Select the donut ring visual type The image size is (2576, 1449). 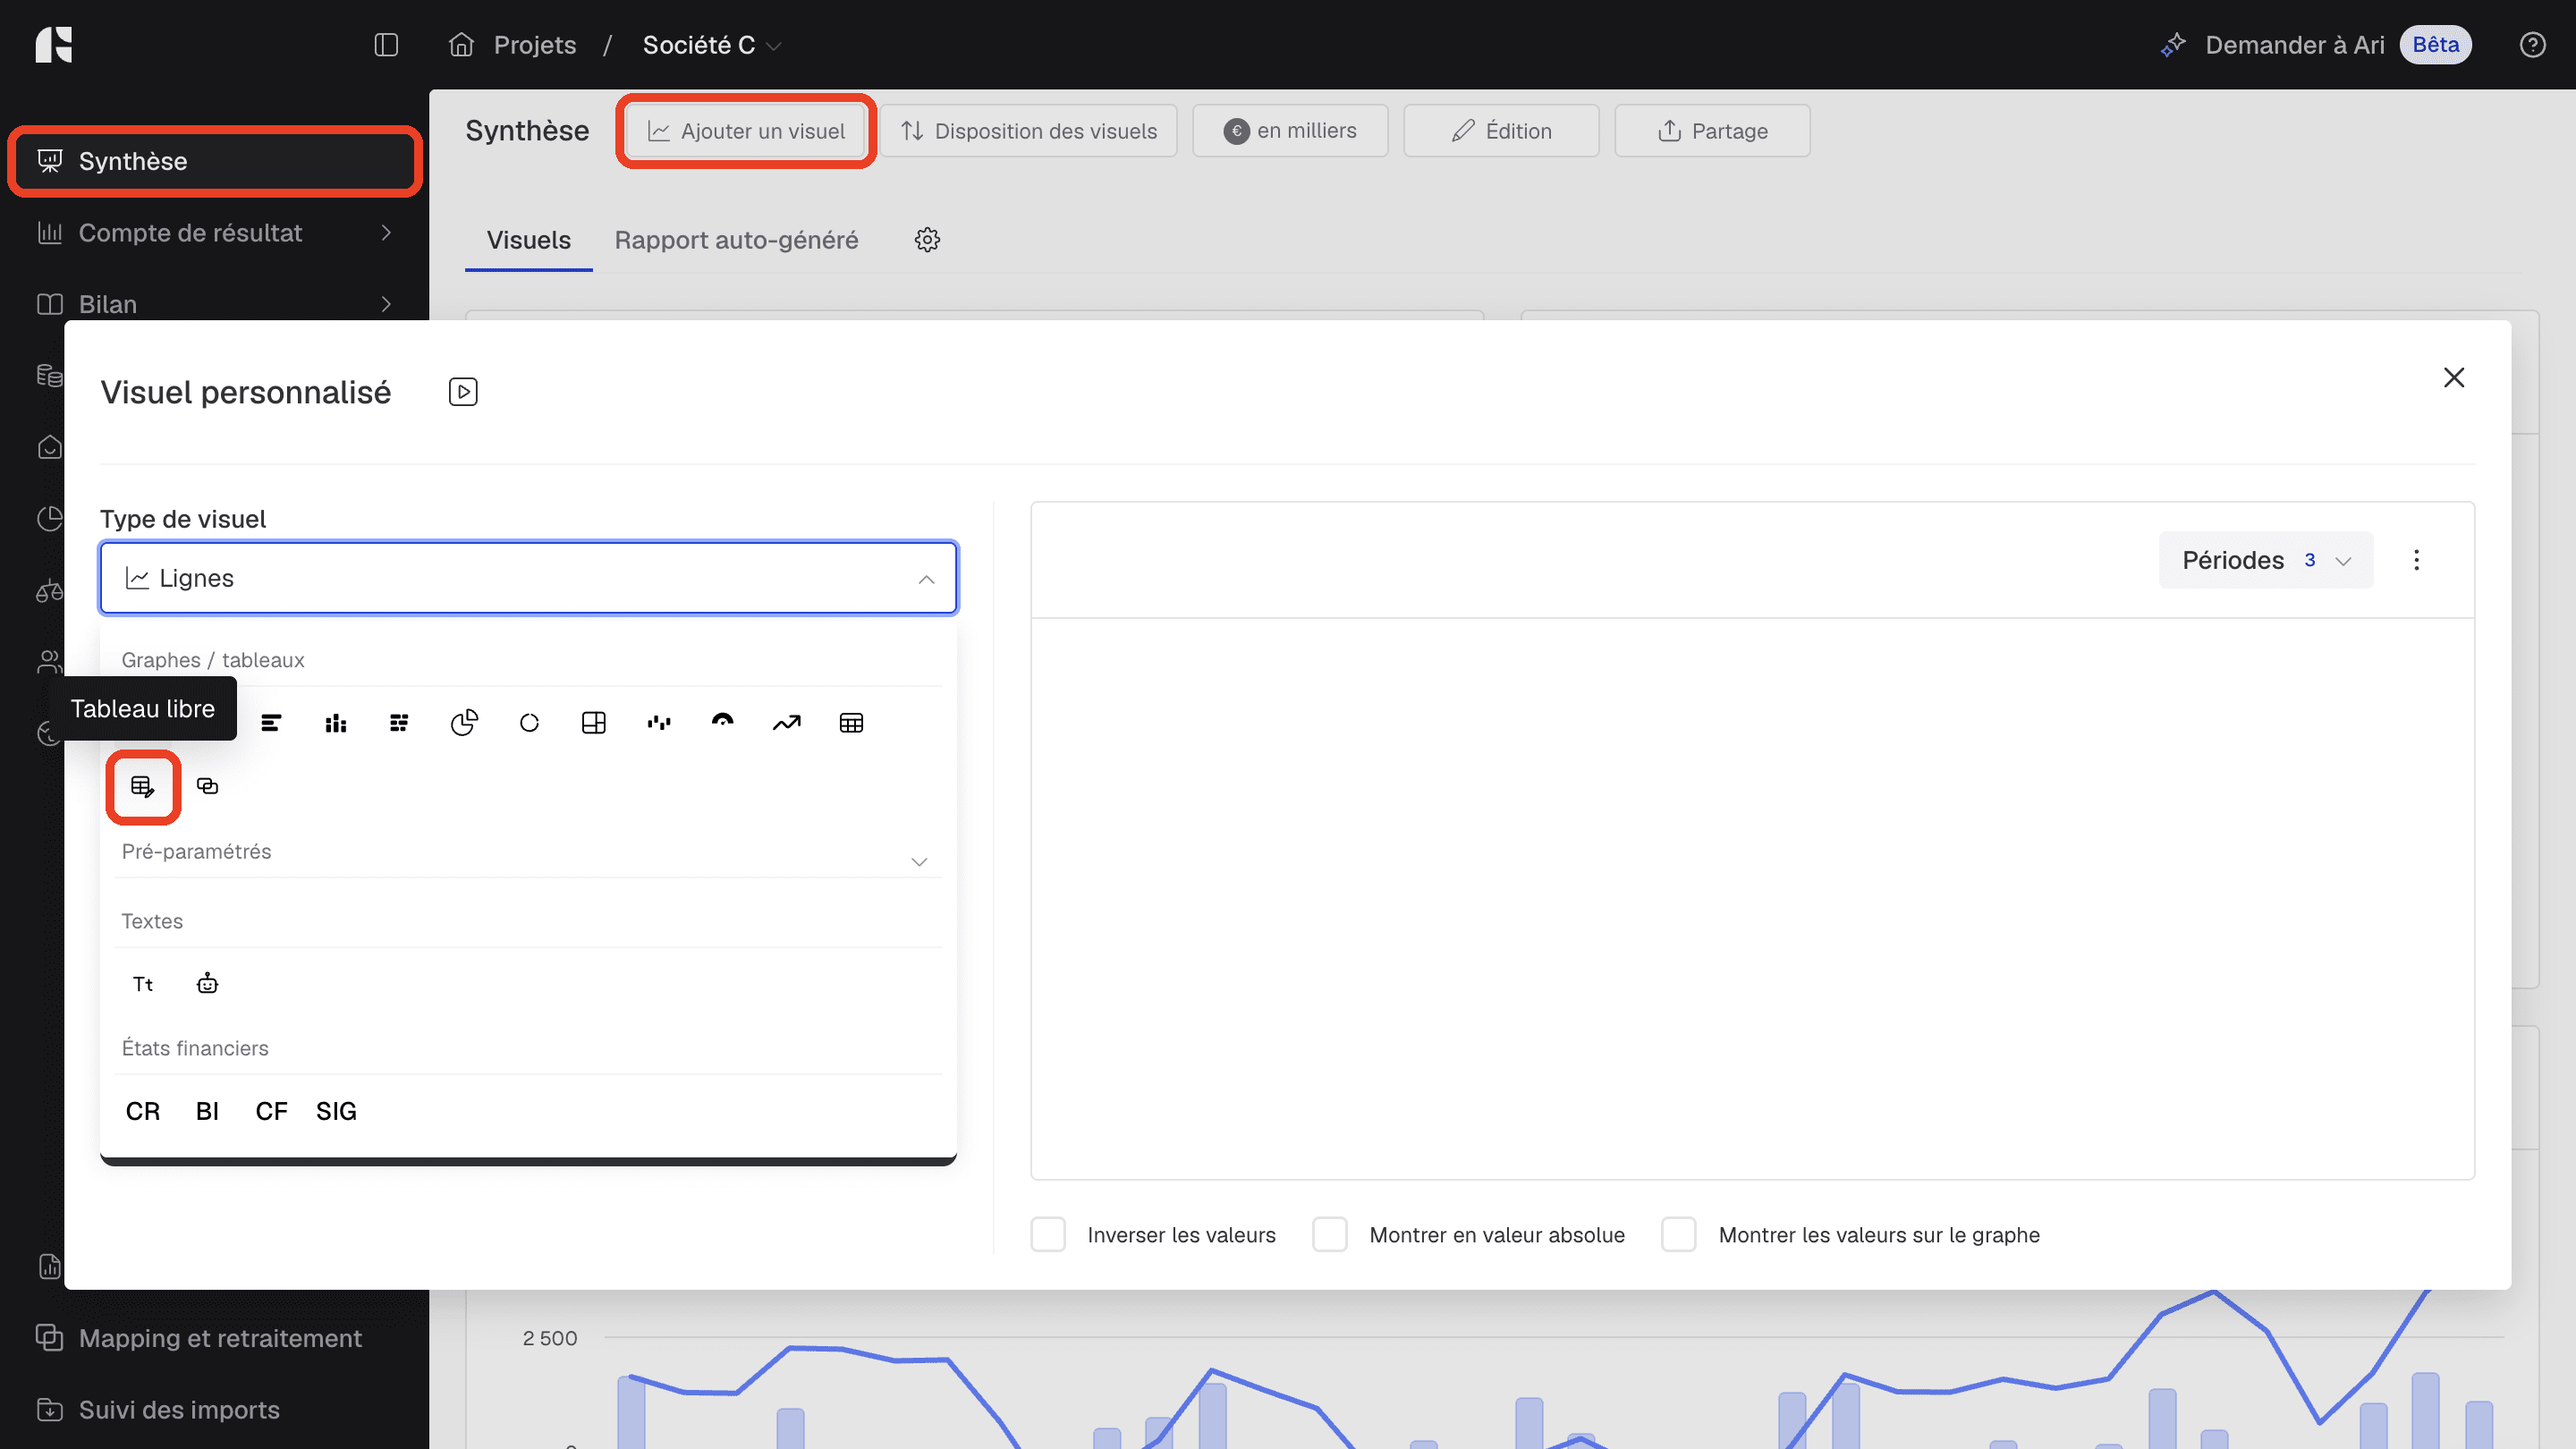point(529,723)
